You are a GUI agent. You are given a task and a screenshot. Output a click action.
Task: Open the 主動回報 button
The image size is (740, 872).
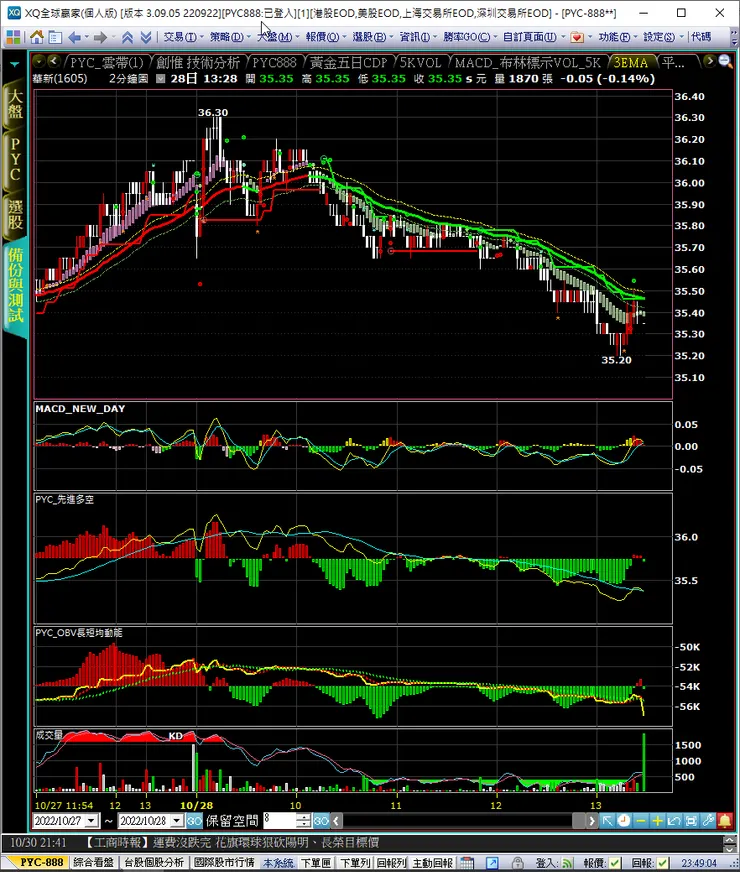(433, 863)
